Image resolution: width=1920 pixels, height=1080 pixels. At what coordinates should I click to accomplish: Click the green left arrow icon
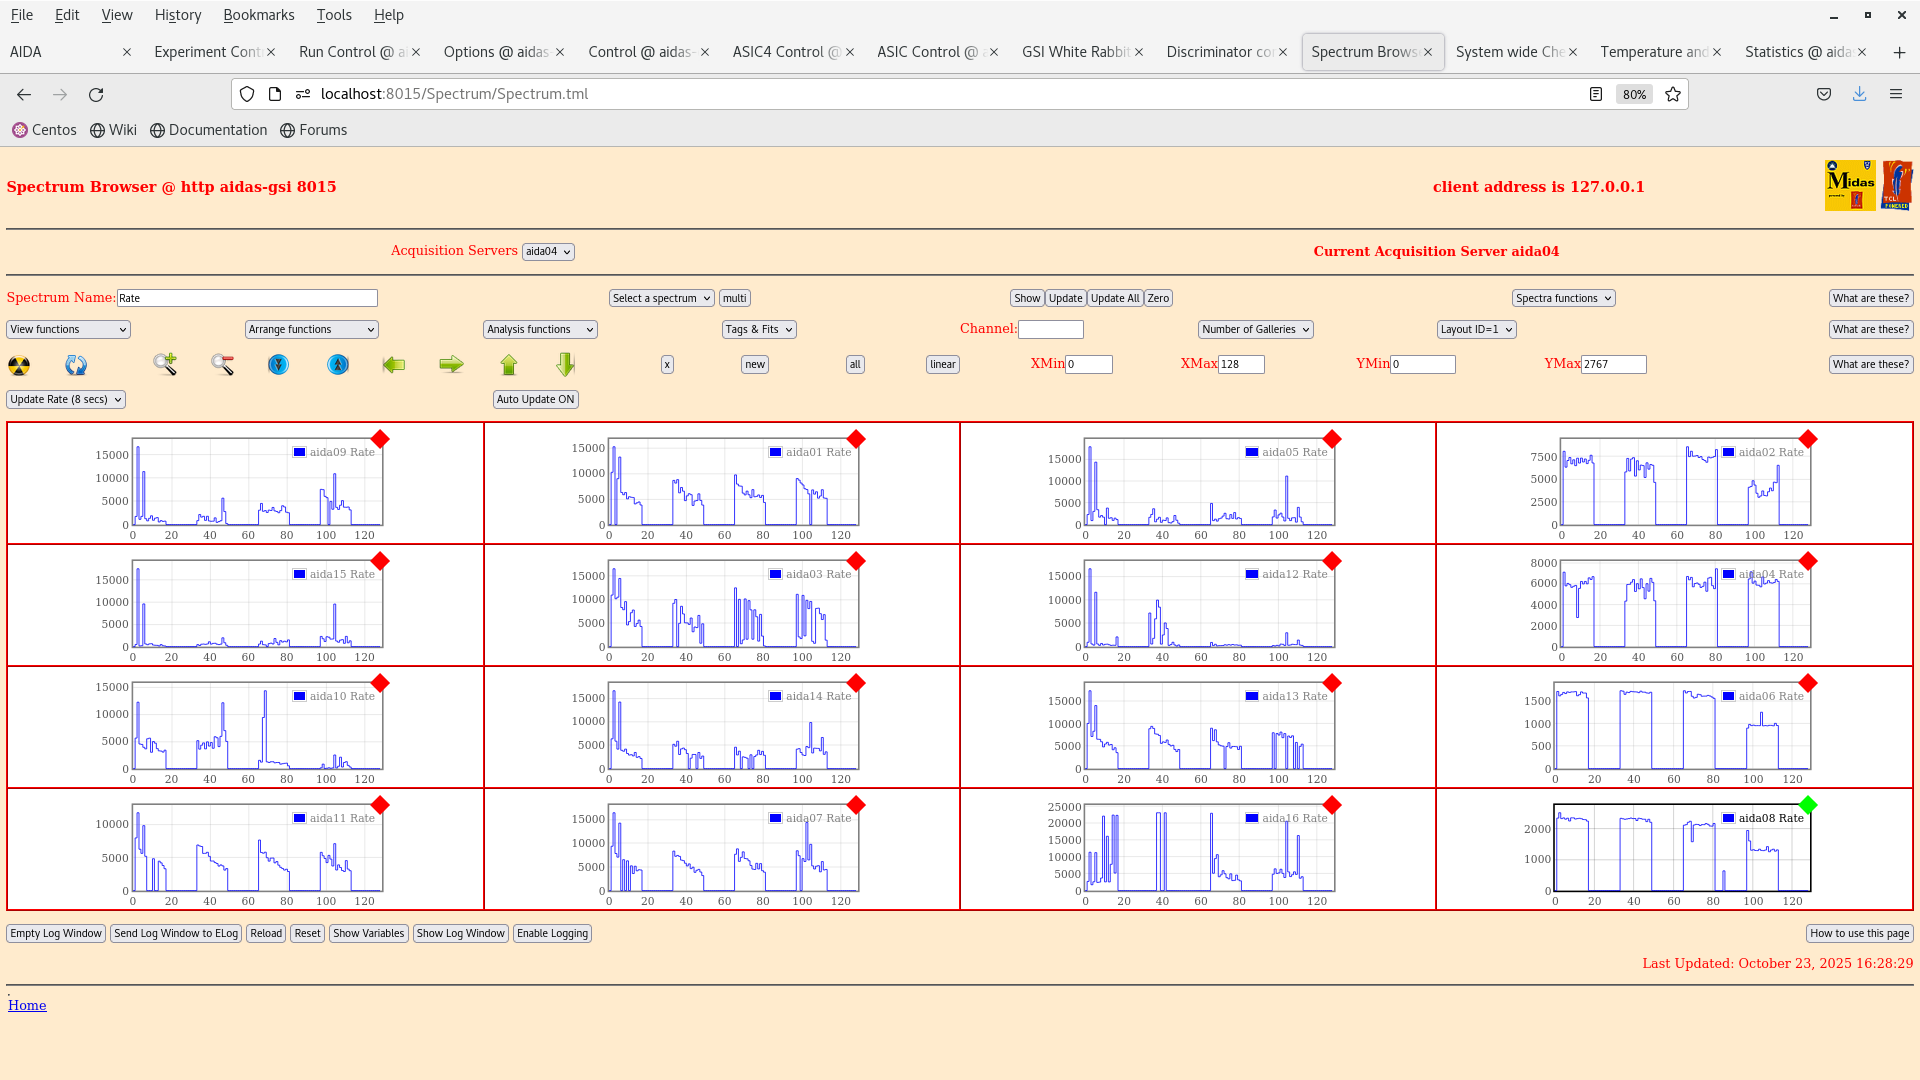(394, 365)
